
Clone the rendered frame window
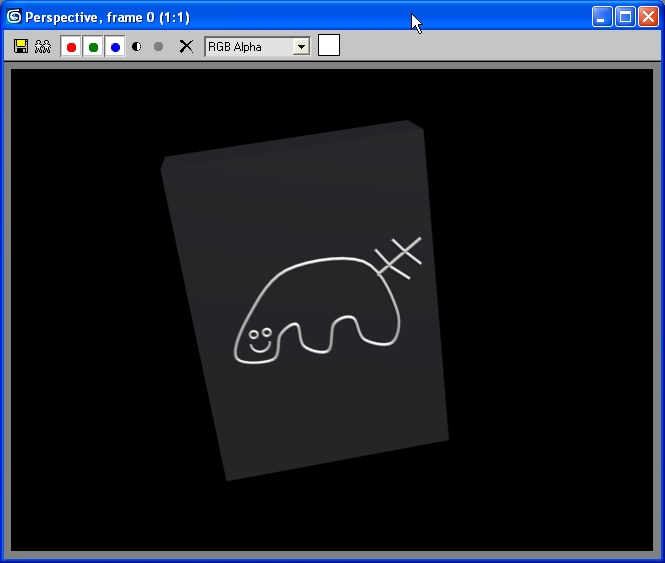tap(43, 47)
